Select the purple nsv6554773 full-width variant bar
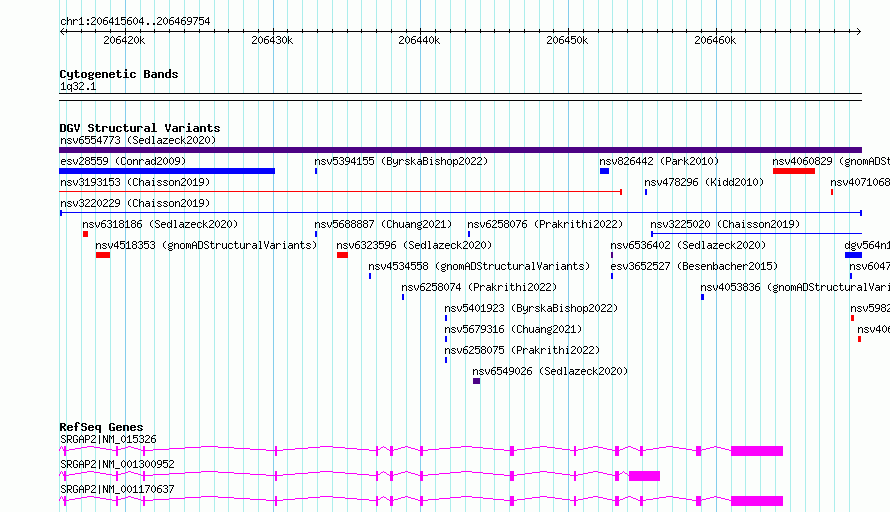The height and width of the screenshot is (512, 890). (x=460, y=150)
